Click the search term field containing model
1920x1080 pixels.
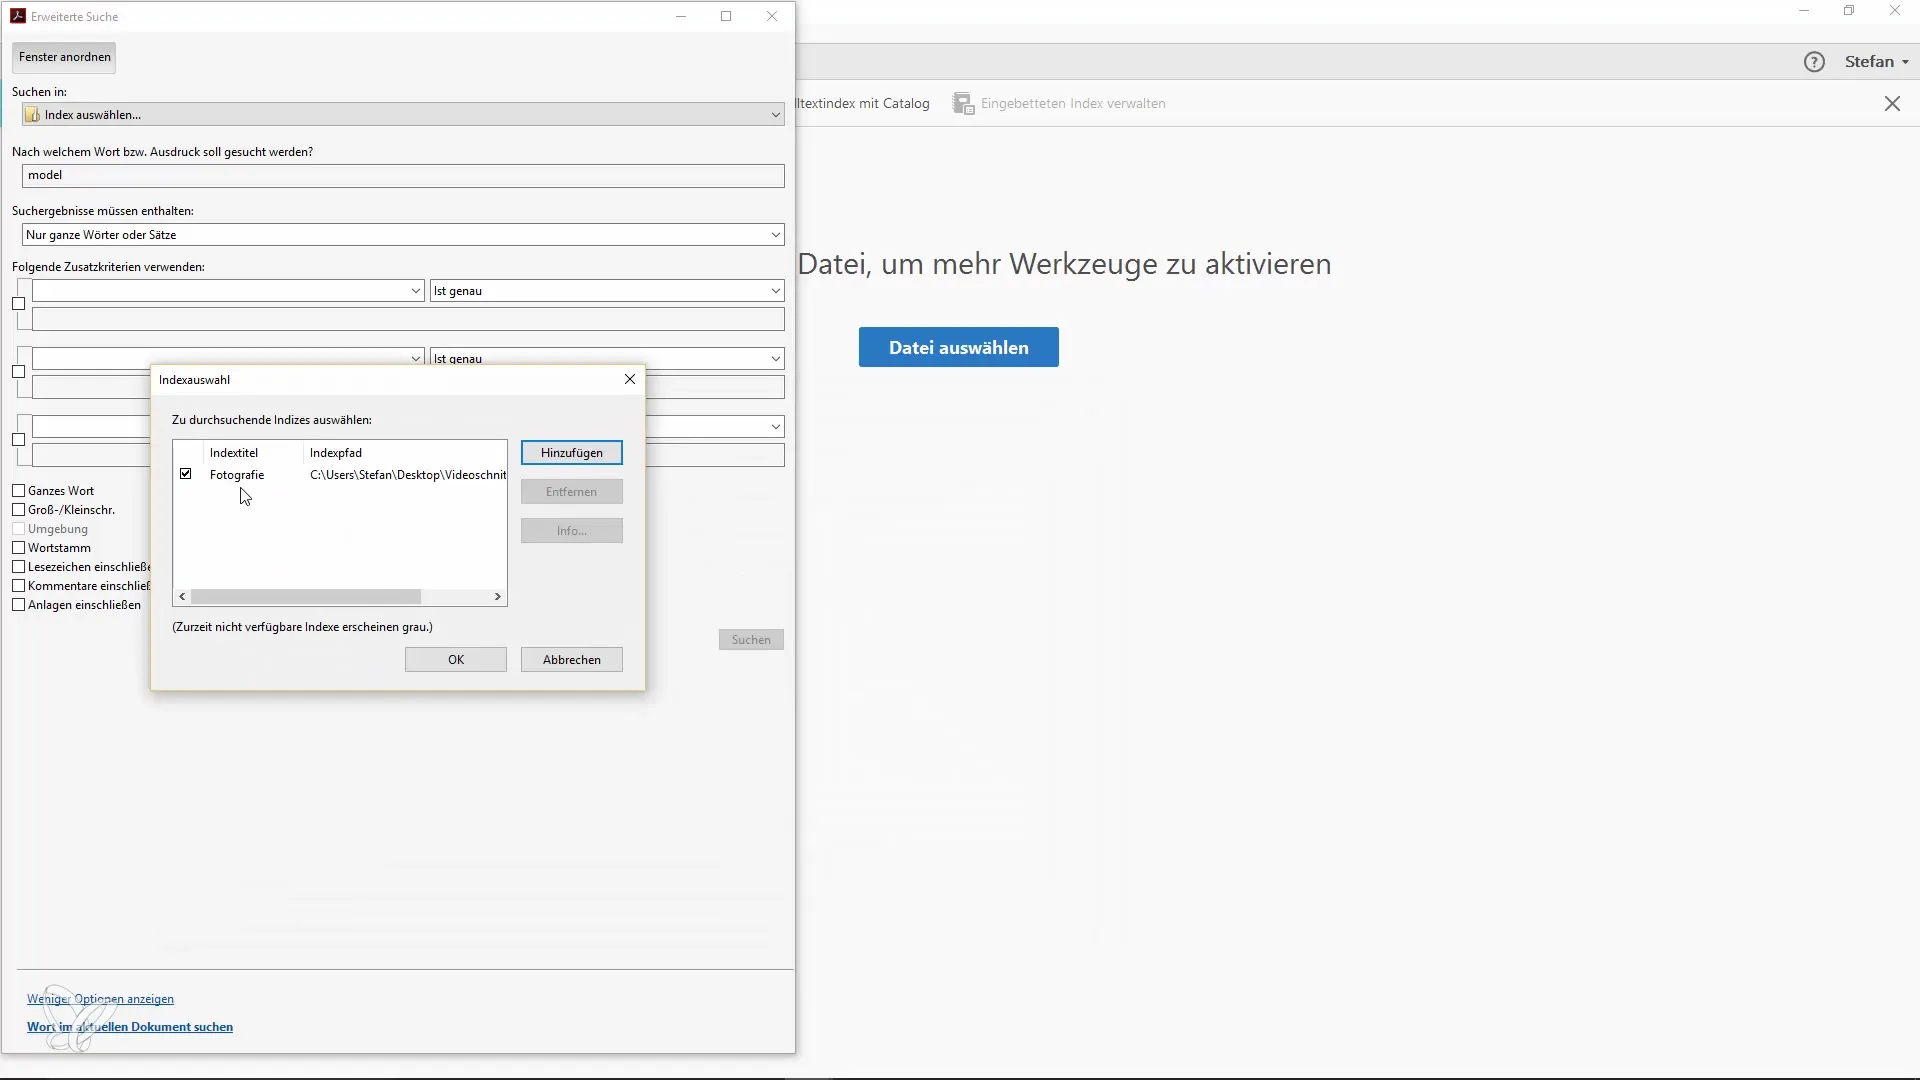click(x=403, y=176)
